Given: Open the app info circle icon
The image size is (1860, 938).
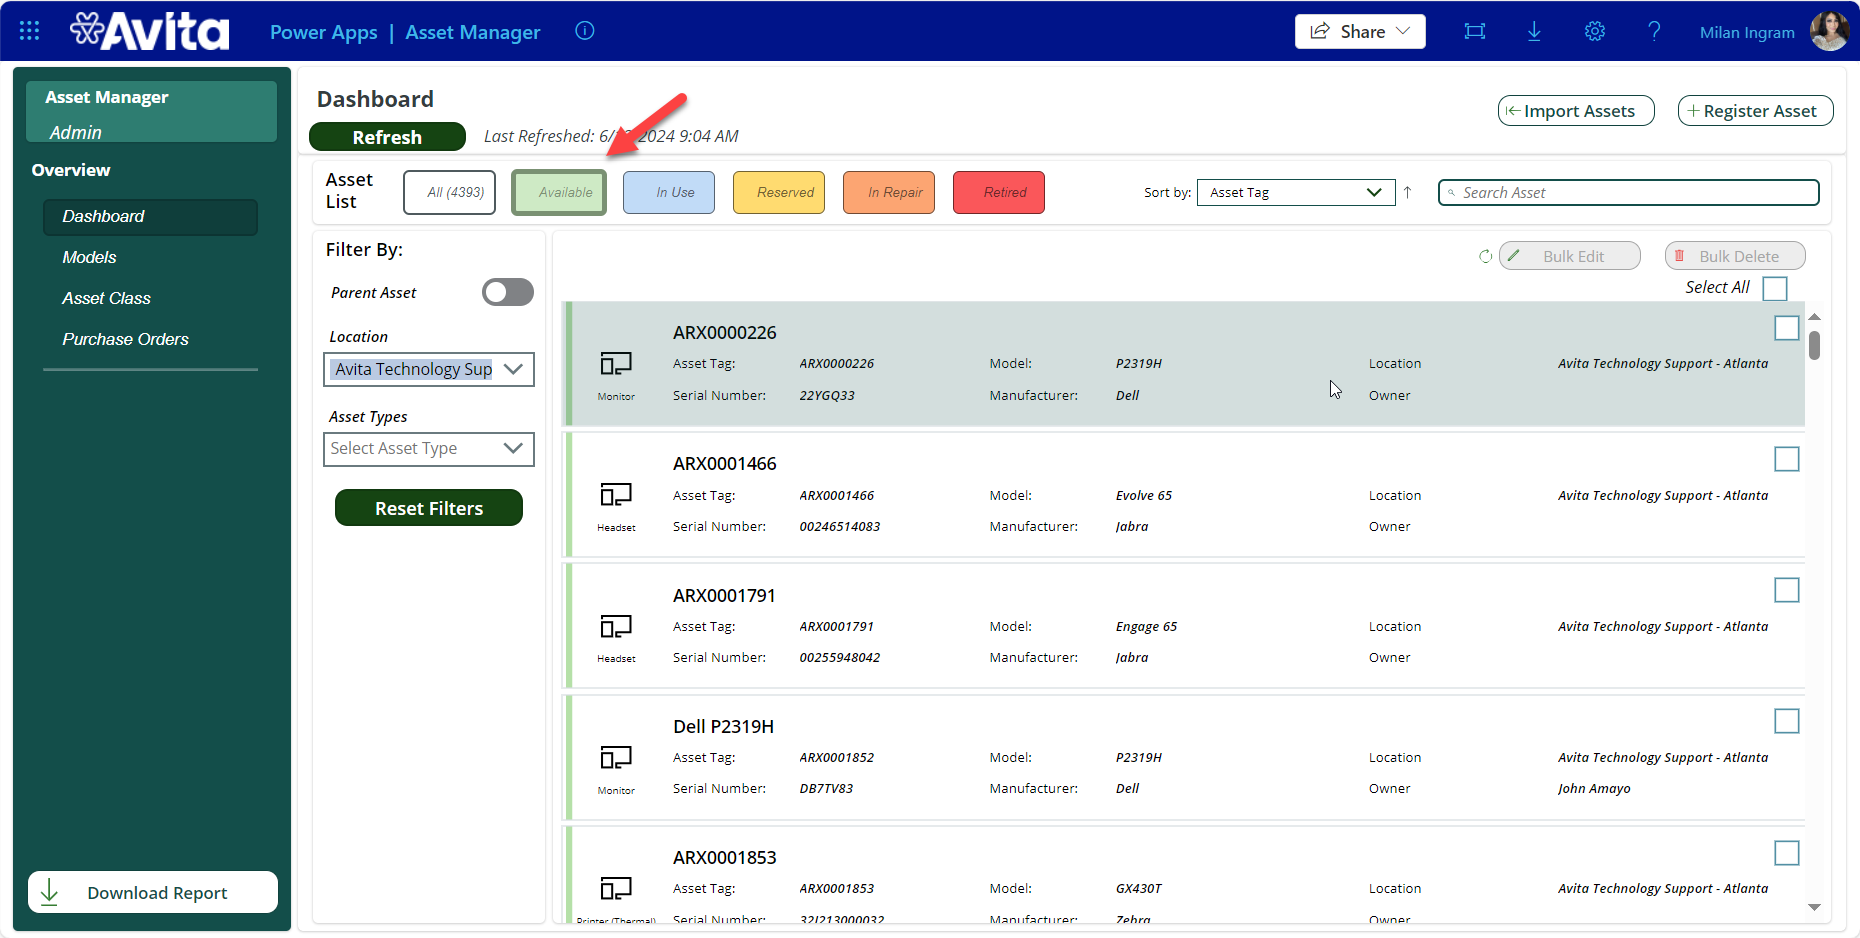Looking at the screenshot, I should (585, 31).
